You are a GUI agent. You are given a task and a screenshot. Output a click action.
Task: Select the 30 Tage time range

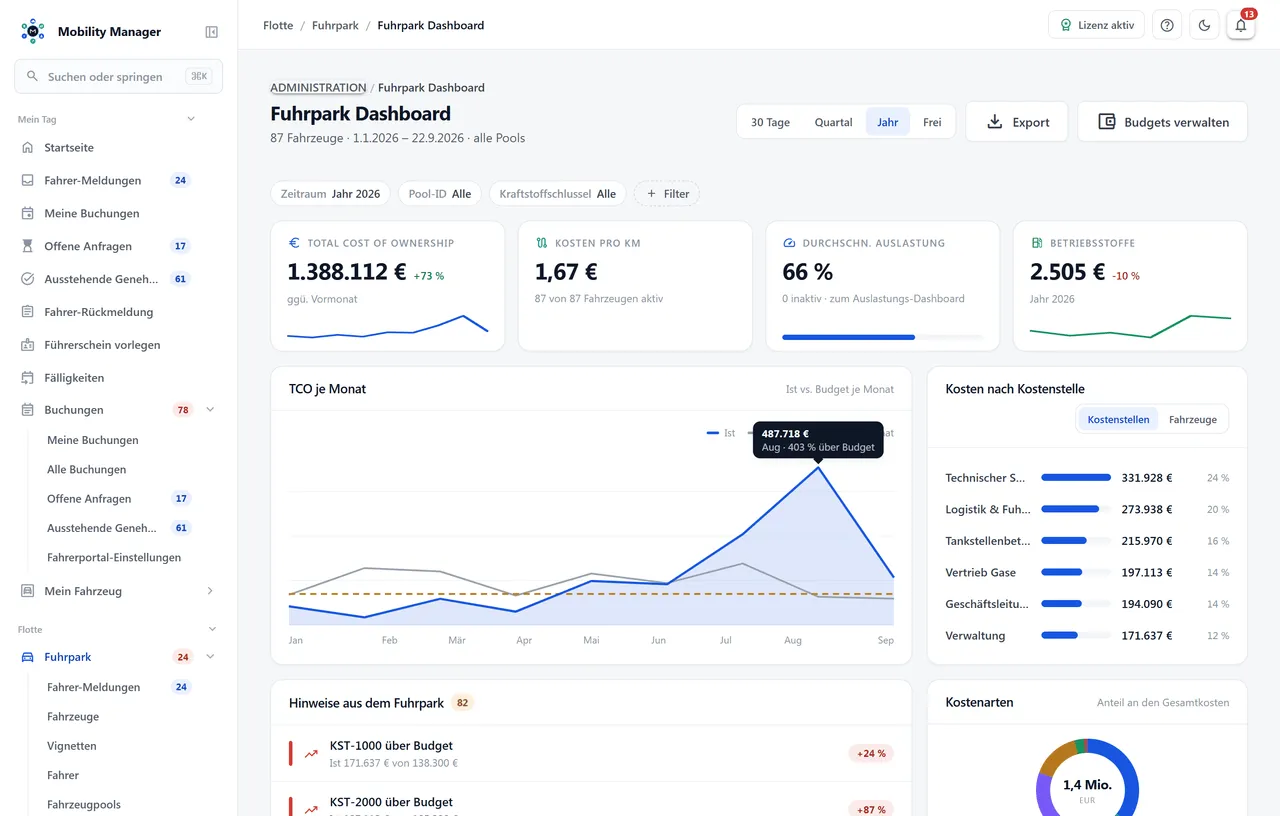770,122
